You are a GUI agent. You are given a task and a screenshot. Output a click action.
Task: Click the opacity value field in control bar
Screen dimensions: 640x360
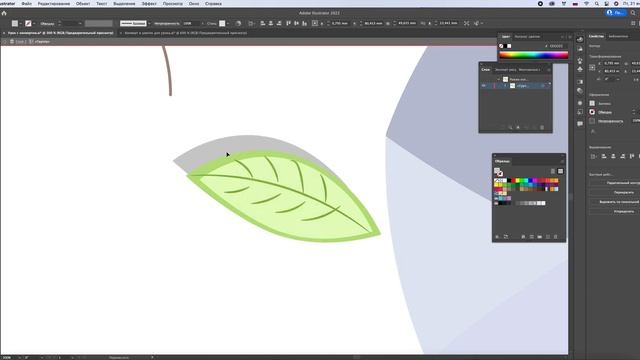[x=191, y=23]
